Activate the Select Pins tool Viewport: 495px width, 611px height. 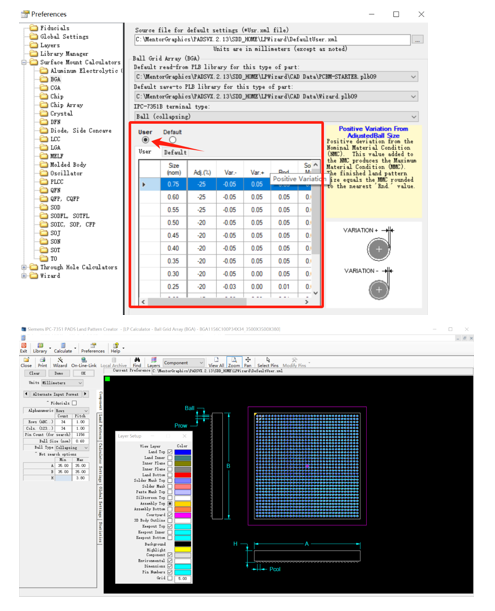(268, 362)
